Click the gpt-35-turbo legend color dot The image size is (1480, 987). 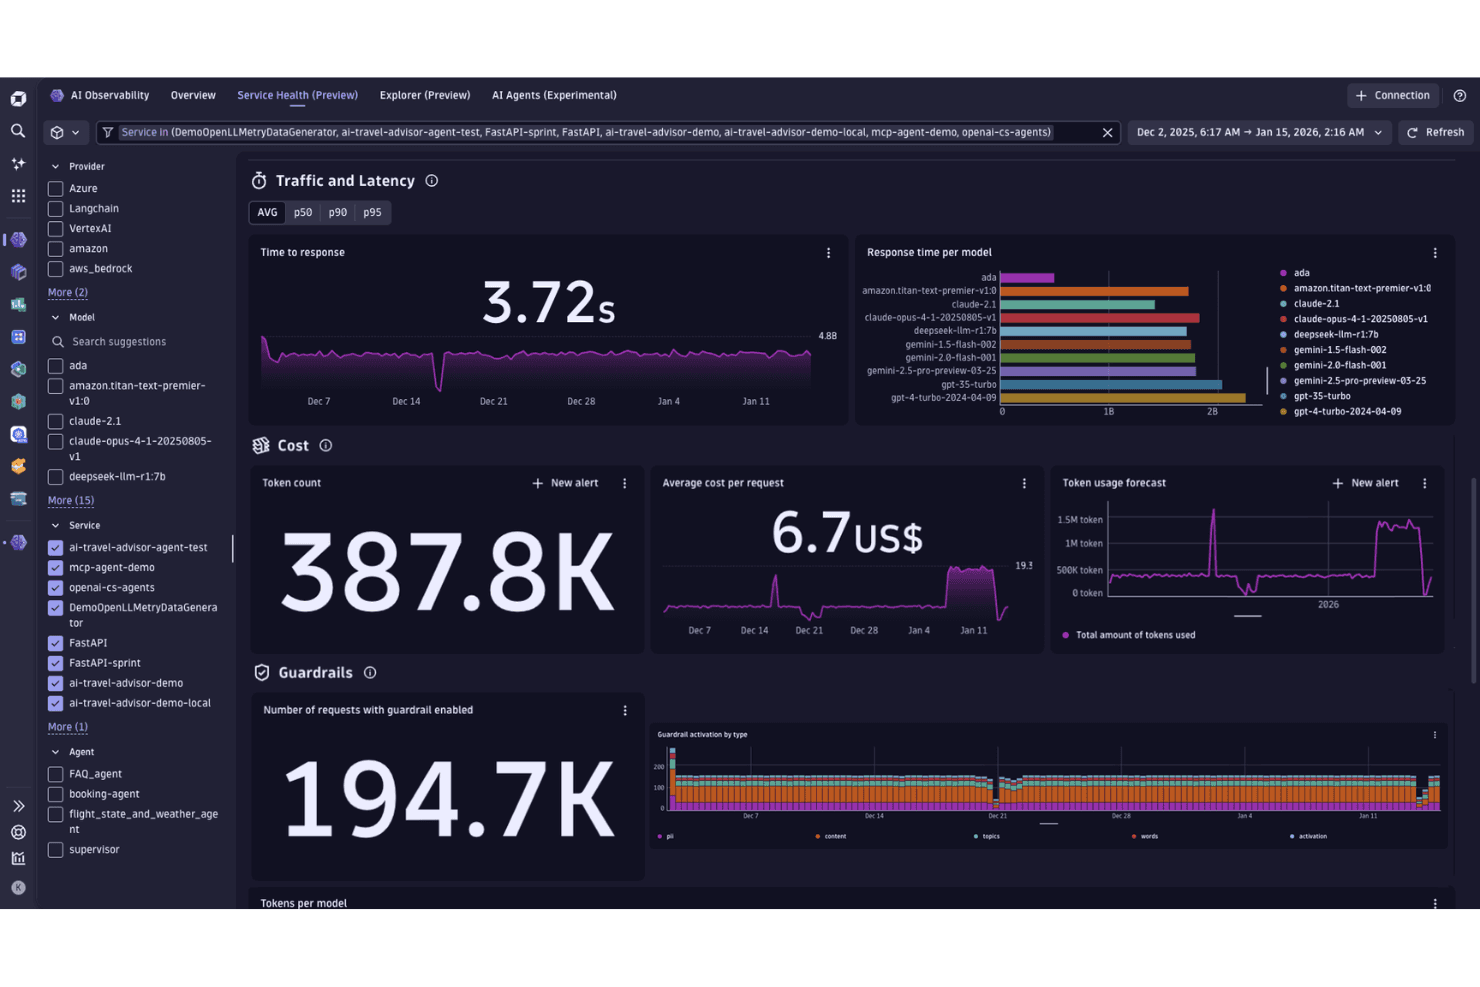(x=1284, y=397)
